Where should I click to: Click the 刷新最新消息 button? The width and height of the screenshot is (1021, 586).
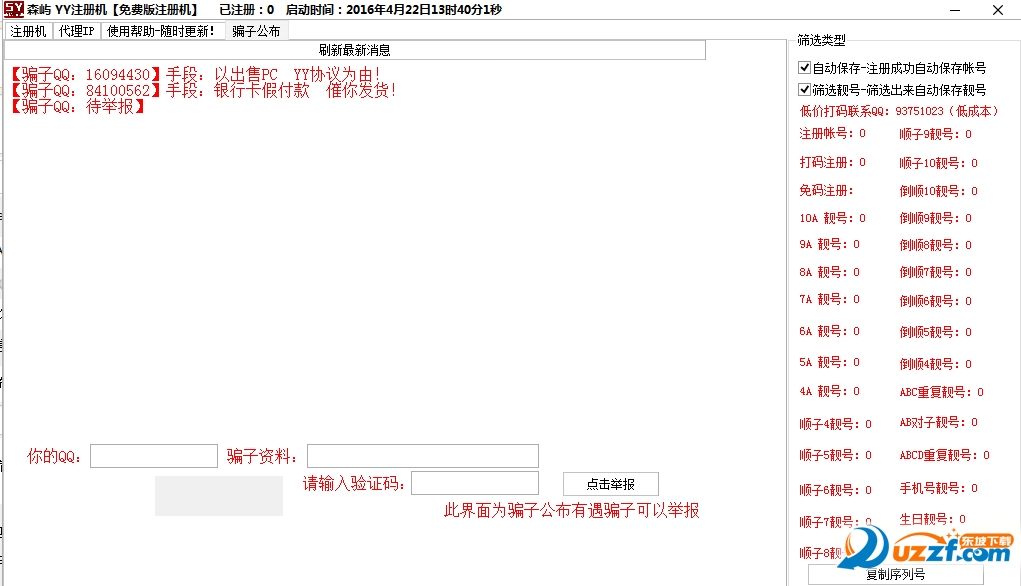(x=354, y=50)
